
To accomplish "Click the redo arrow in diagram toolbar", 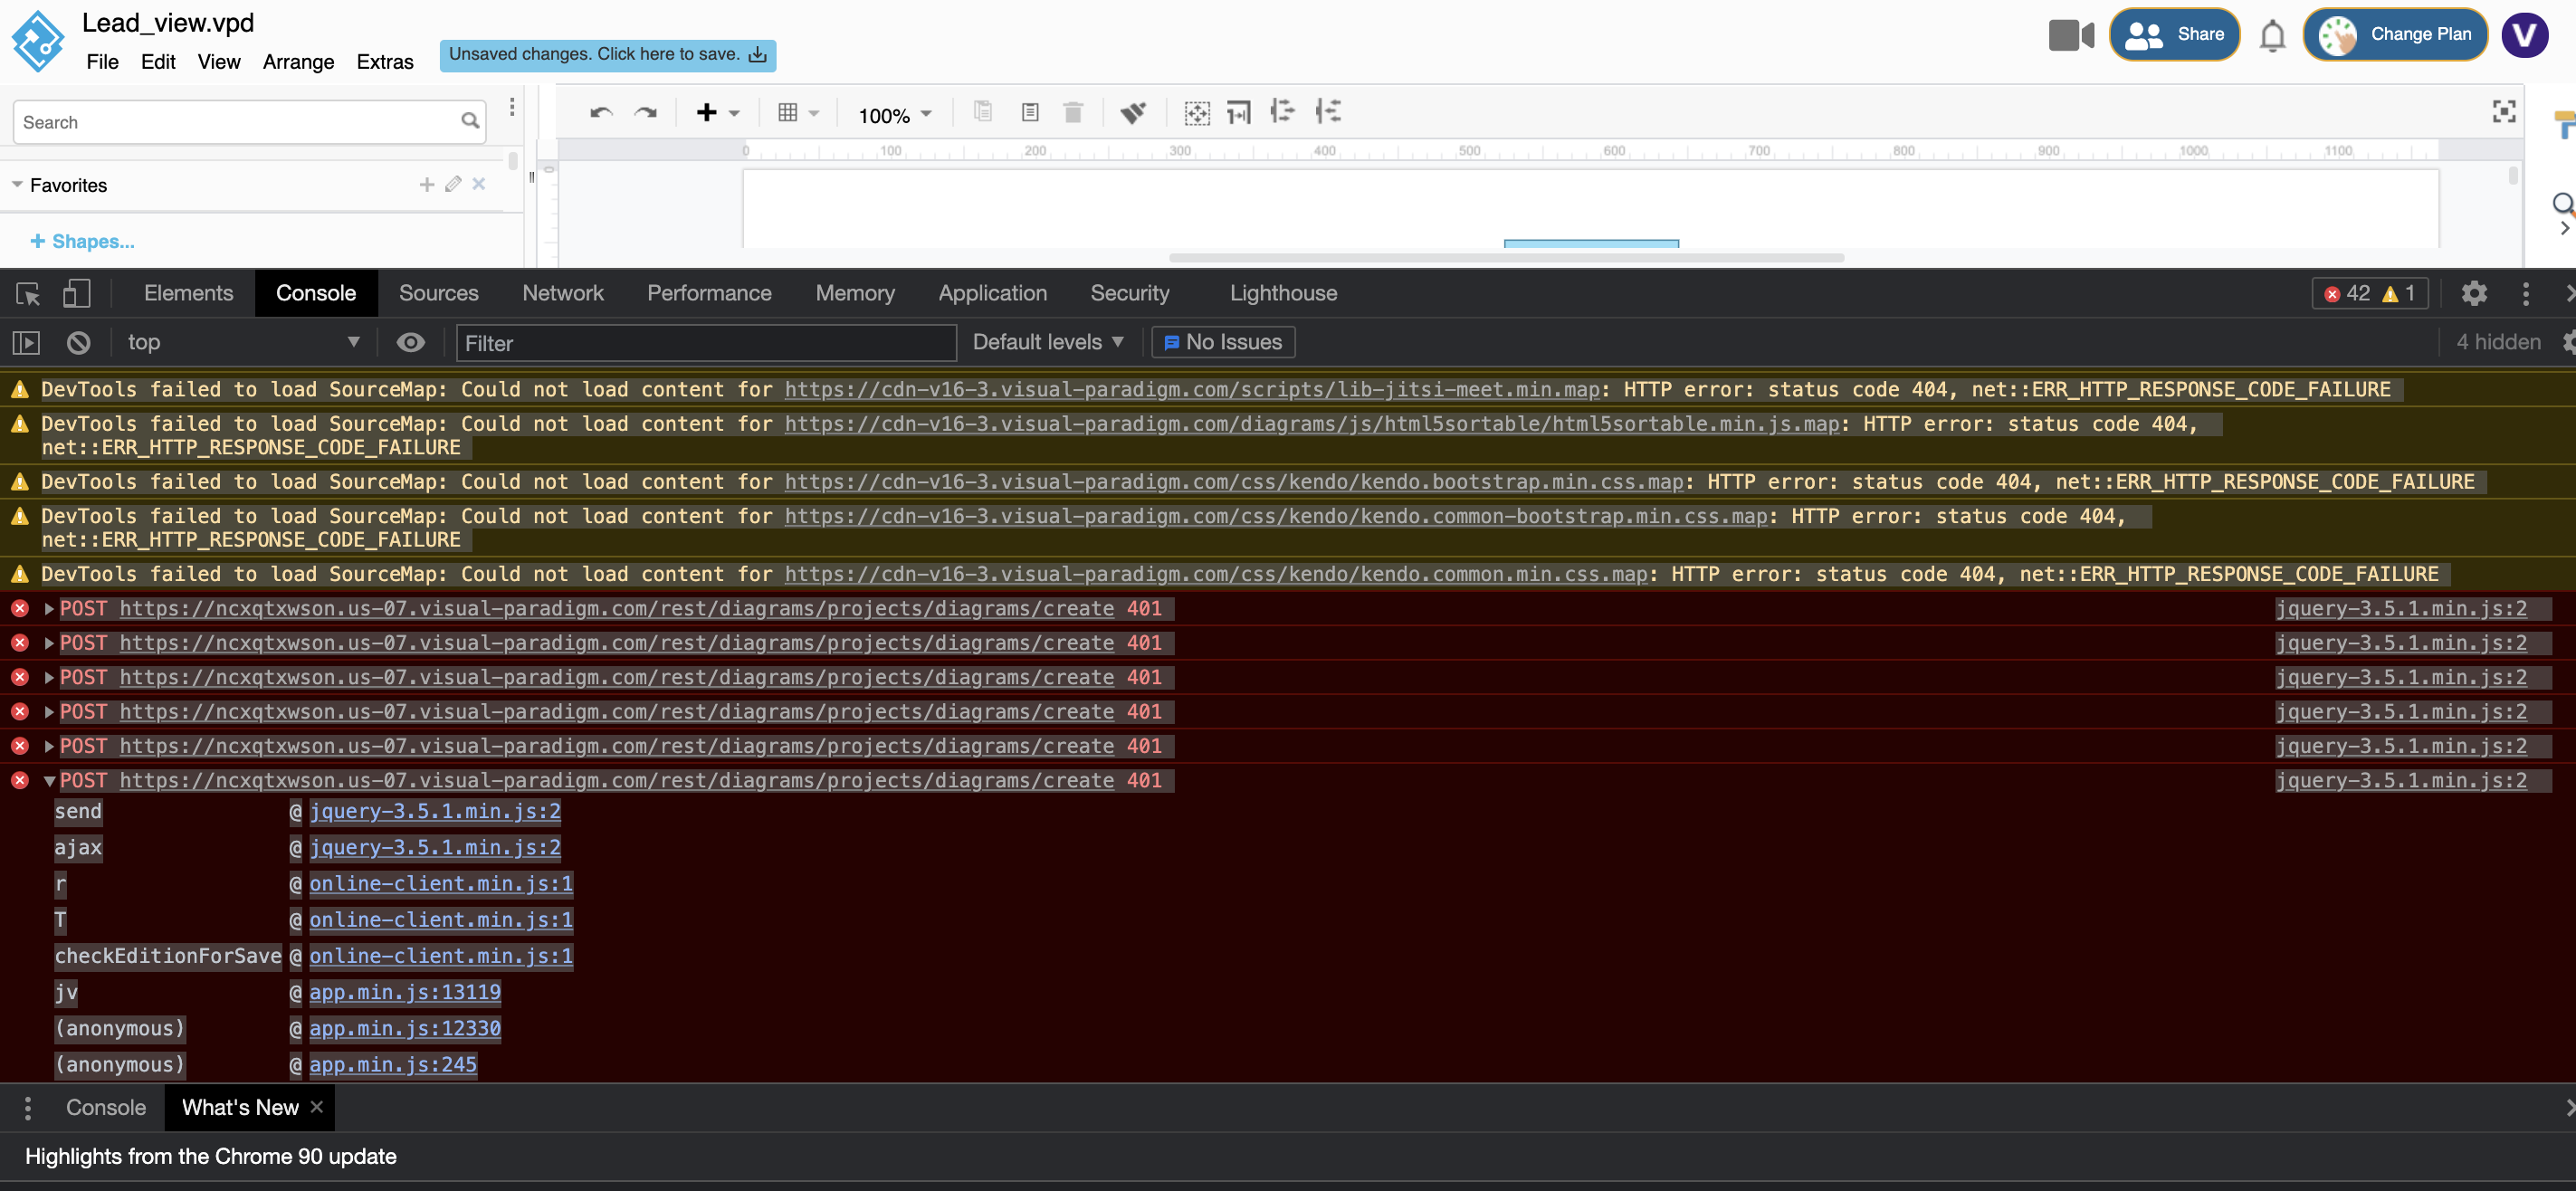I will [646, 113].
